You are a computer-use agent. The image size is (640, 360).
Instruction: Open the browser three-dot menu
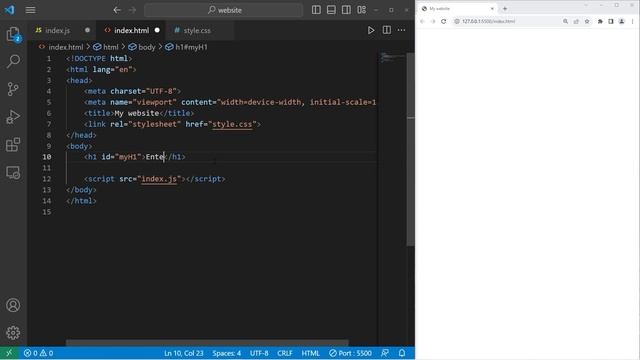632,21
